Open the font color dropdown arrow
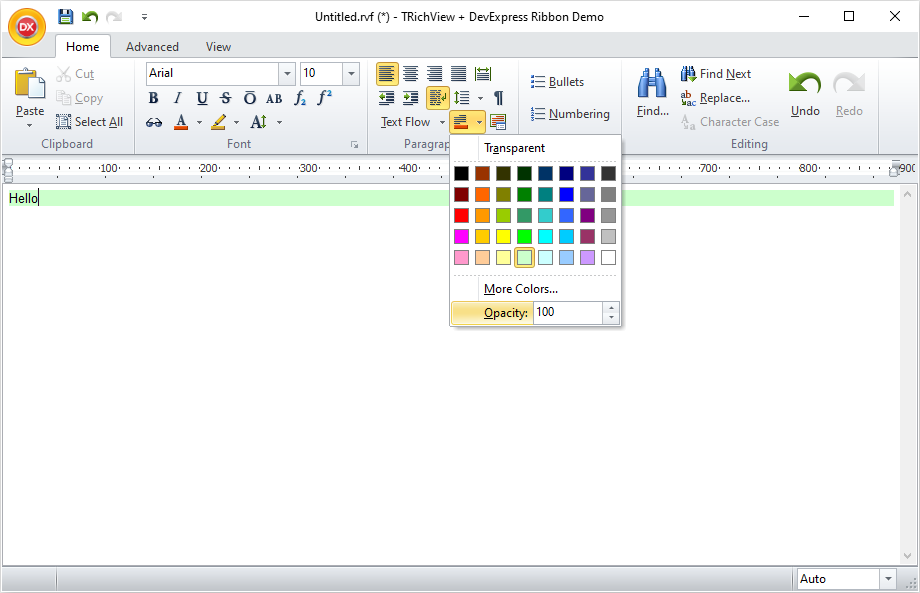 [x=199, y=122]
